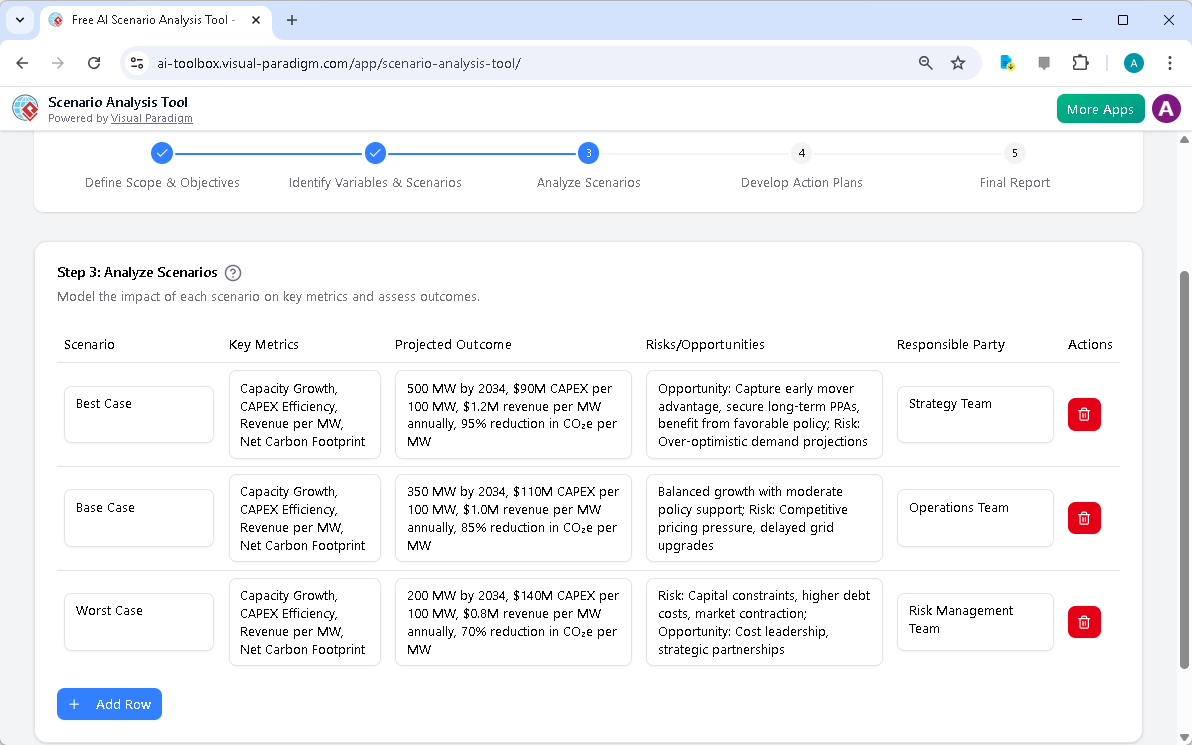Edit the Worst Case scenario name field
The width and height of the screenshot is (1192, 745).
tap(138, 621)
